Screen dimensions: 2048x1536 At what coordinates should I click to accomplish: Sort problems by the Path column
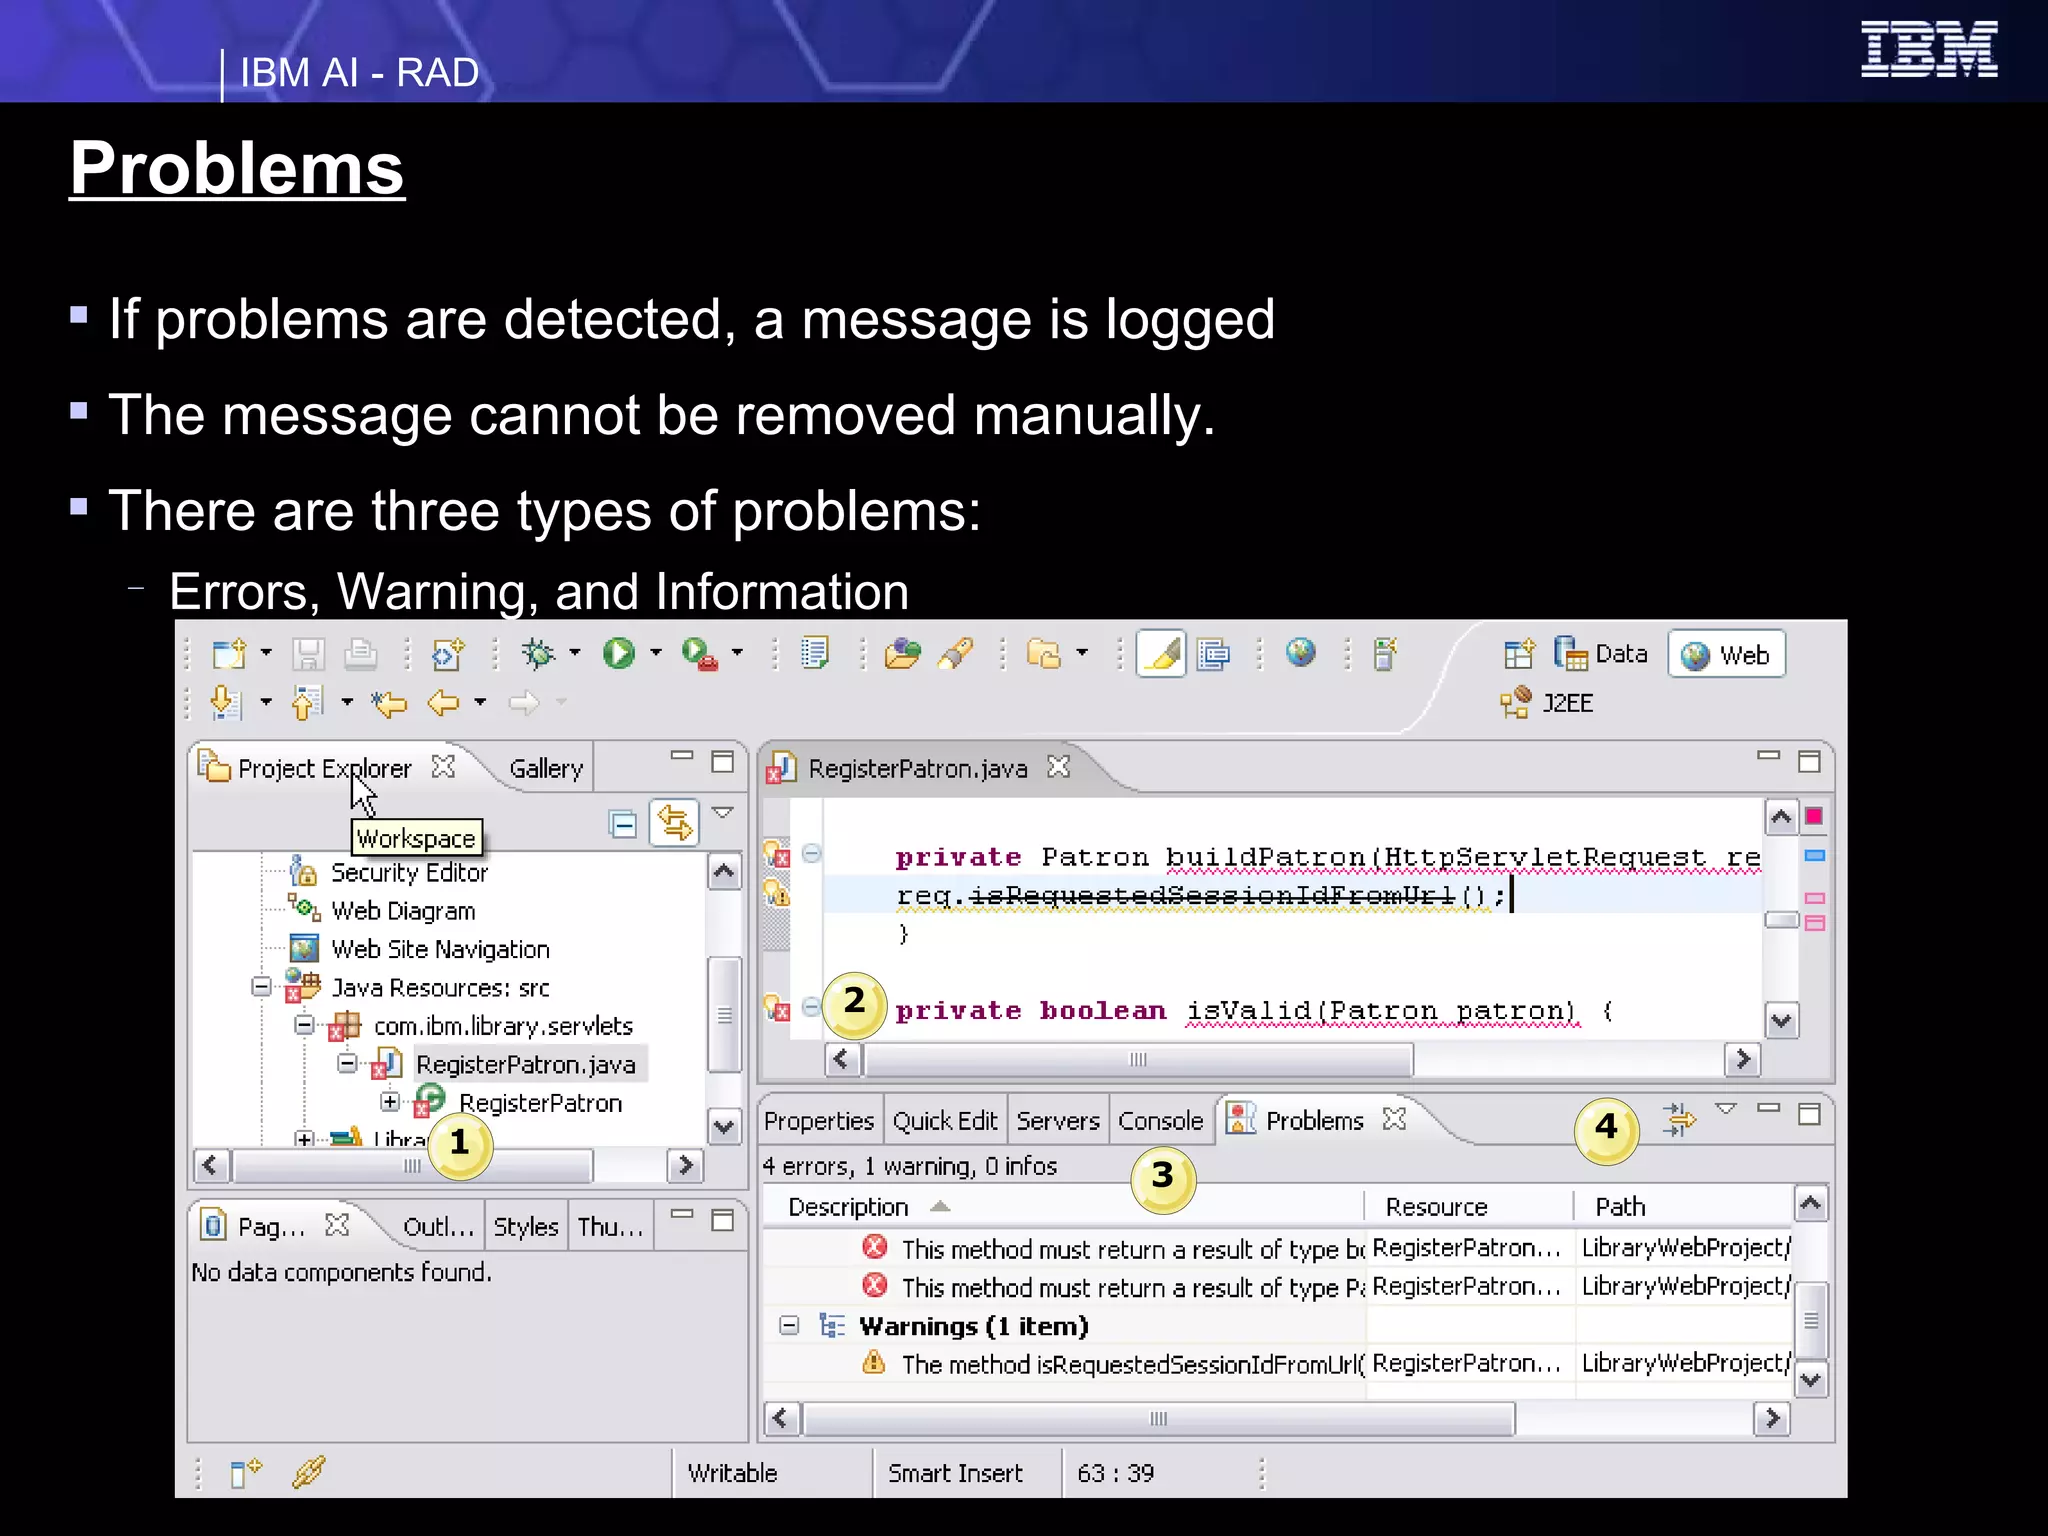coord(1683,1207)
